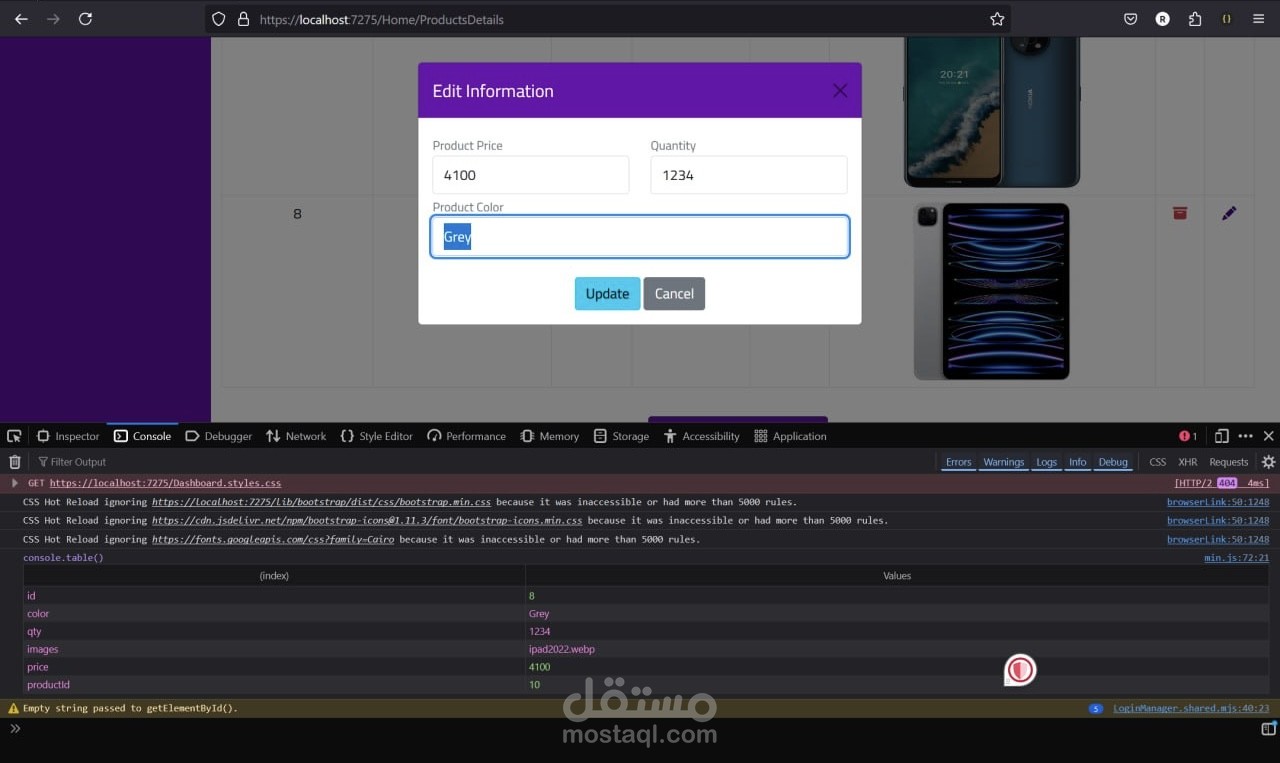Open the min.js:72:21 source link
Image resolution: width=1280 pixels, height=763 pixels.
(1236, 558)
